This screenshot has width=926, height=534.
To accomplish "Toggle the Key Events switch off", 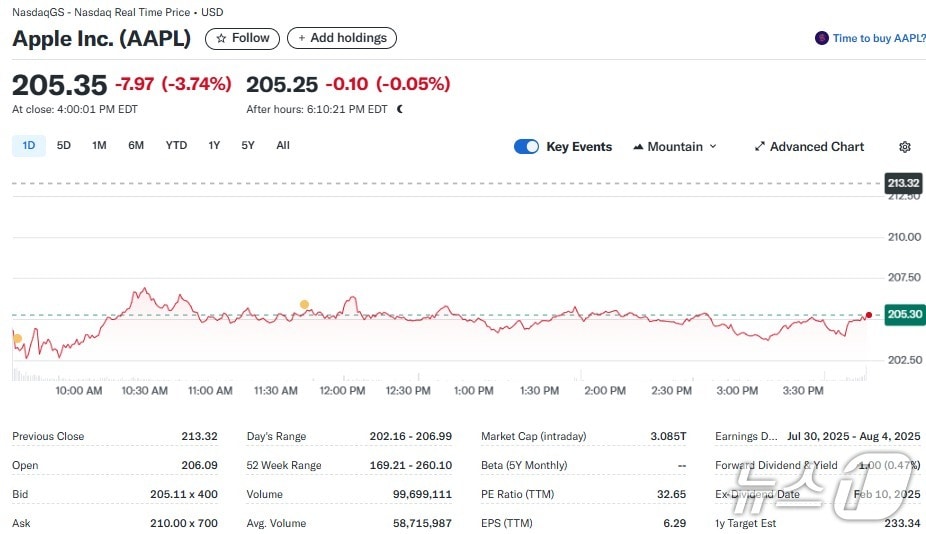I will click(526, 147).
